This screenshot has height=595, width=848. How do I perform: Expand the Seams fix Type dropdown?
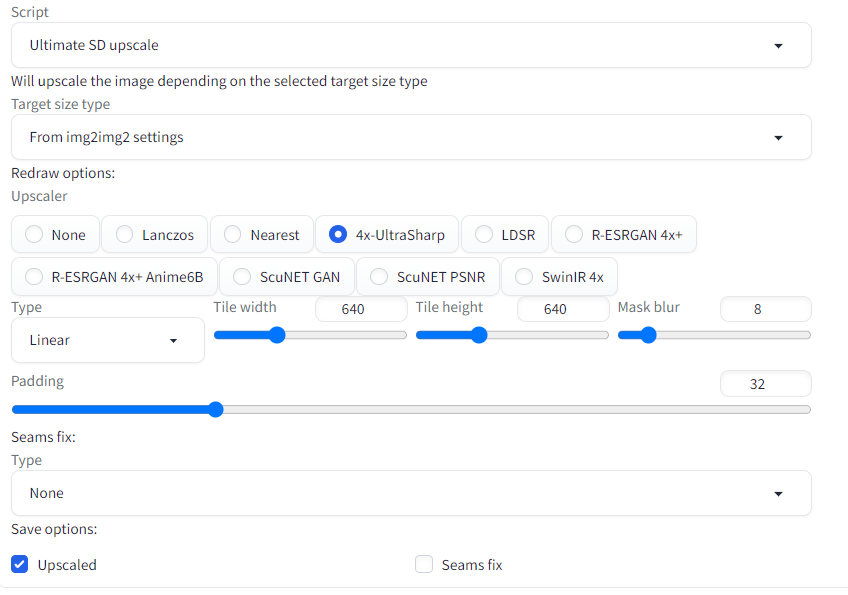click(x=411, y=493)
